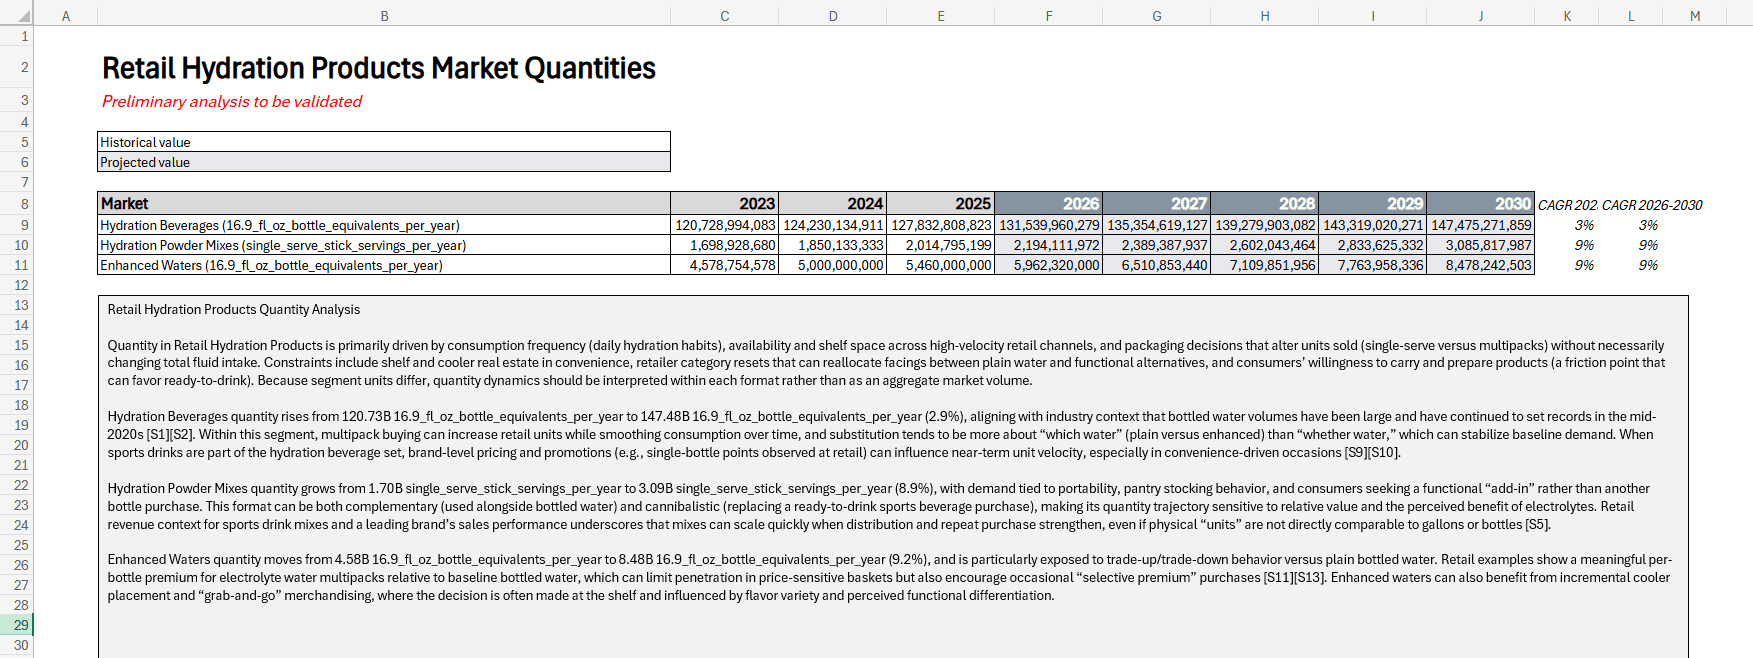The image size is (1753, 658).
Task: Select column B header
Action: pos(384,16)
